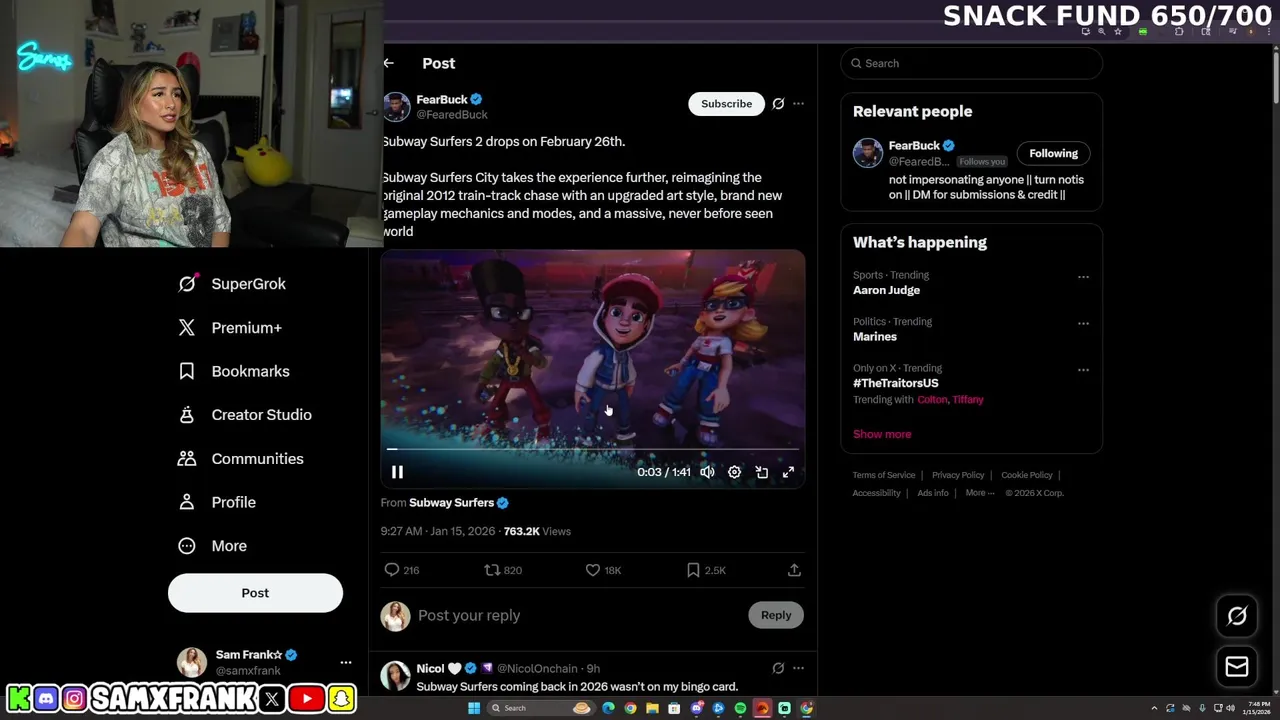Go back using the Post header arrow
Screen dimensions: 1280x720
coord(389,63)
